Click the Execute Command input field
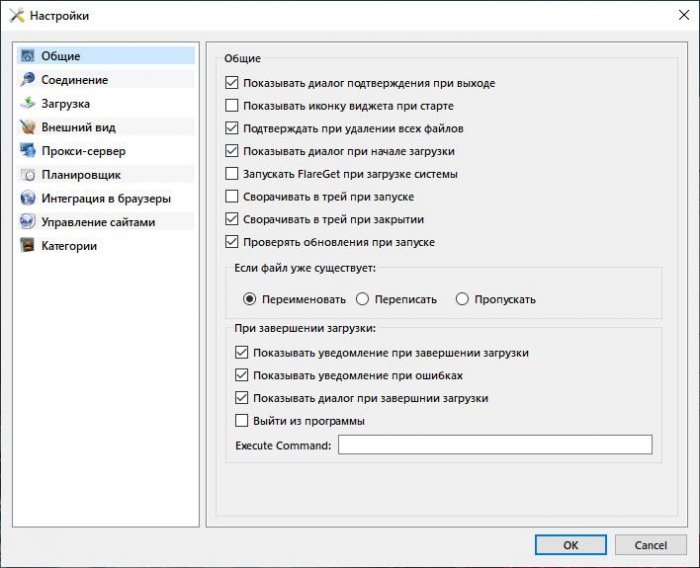Screen dimensions: 700x568 [x=495, y=445]
